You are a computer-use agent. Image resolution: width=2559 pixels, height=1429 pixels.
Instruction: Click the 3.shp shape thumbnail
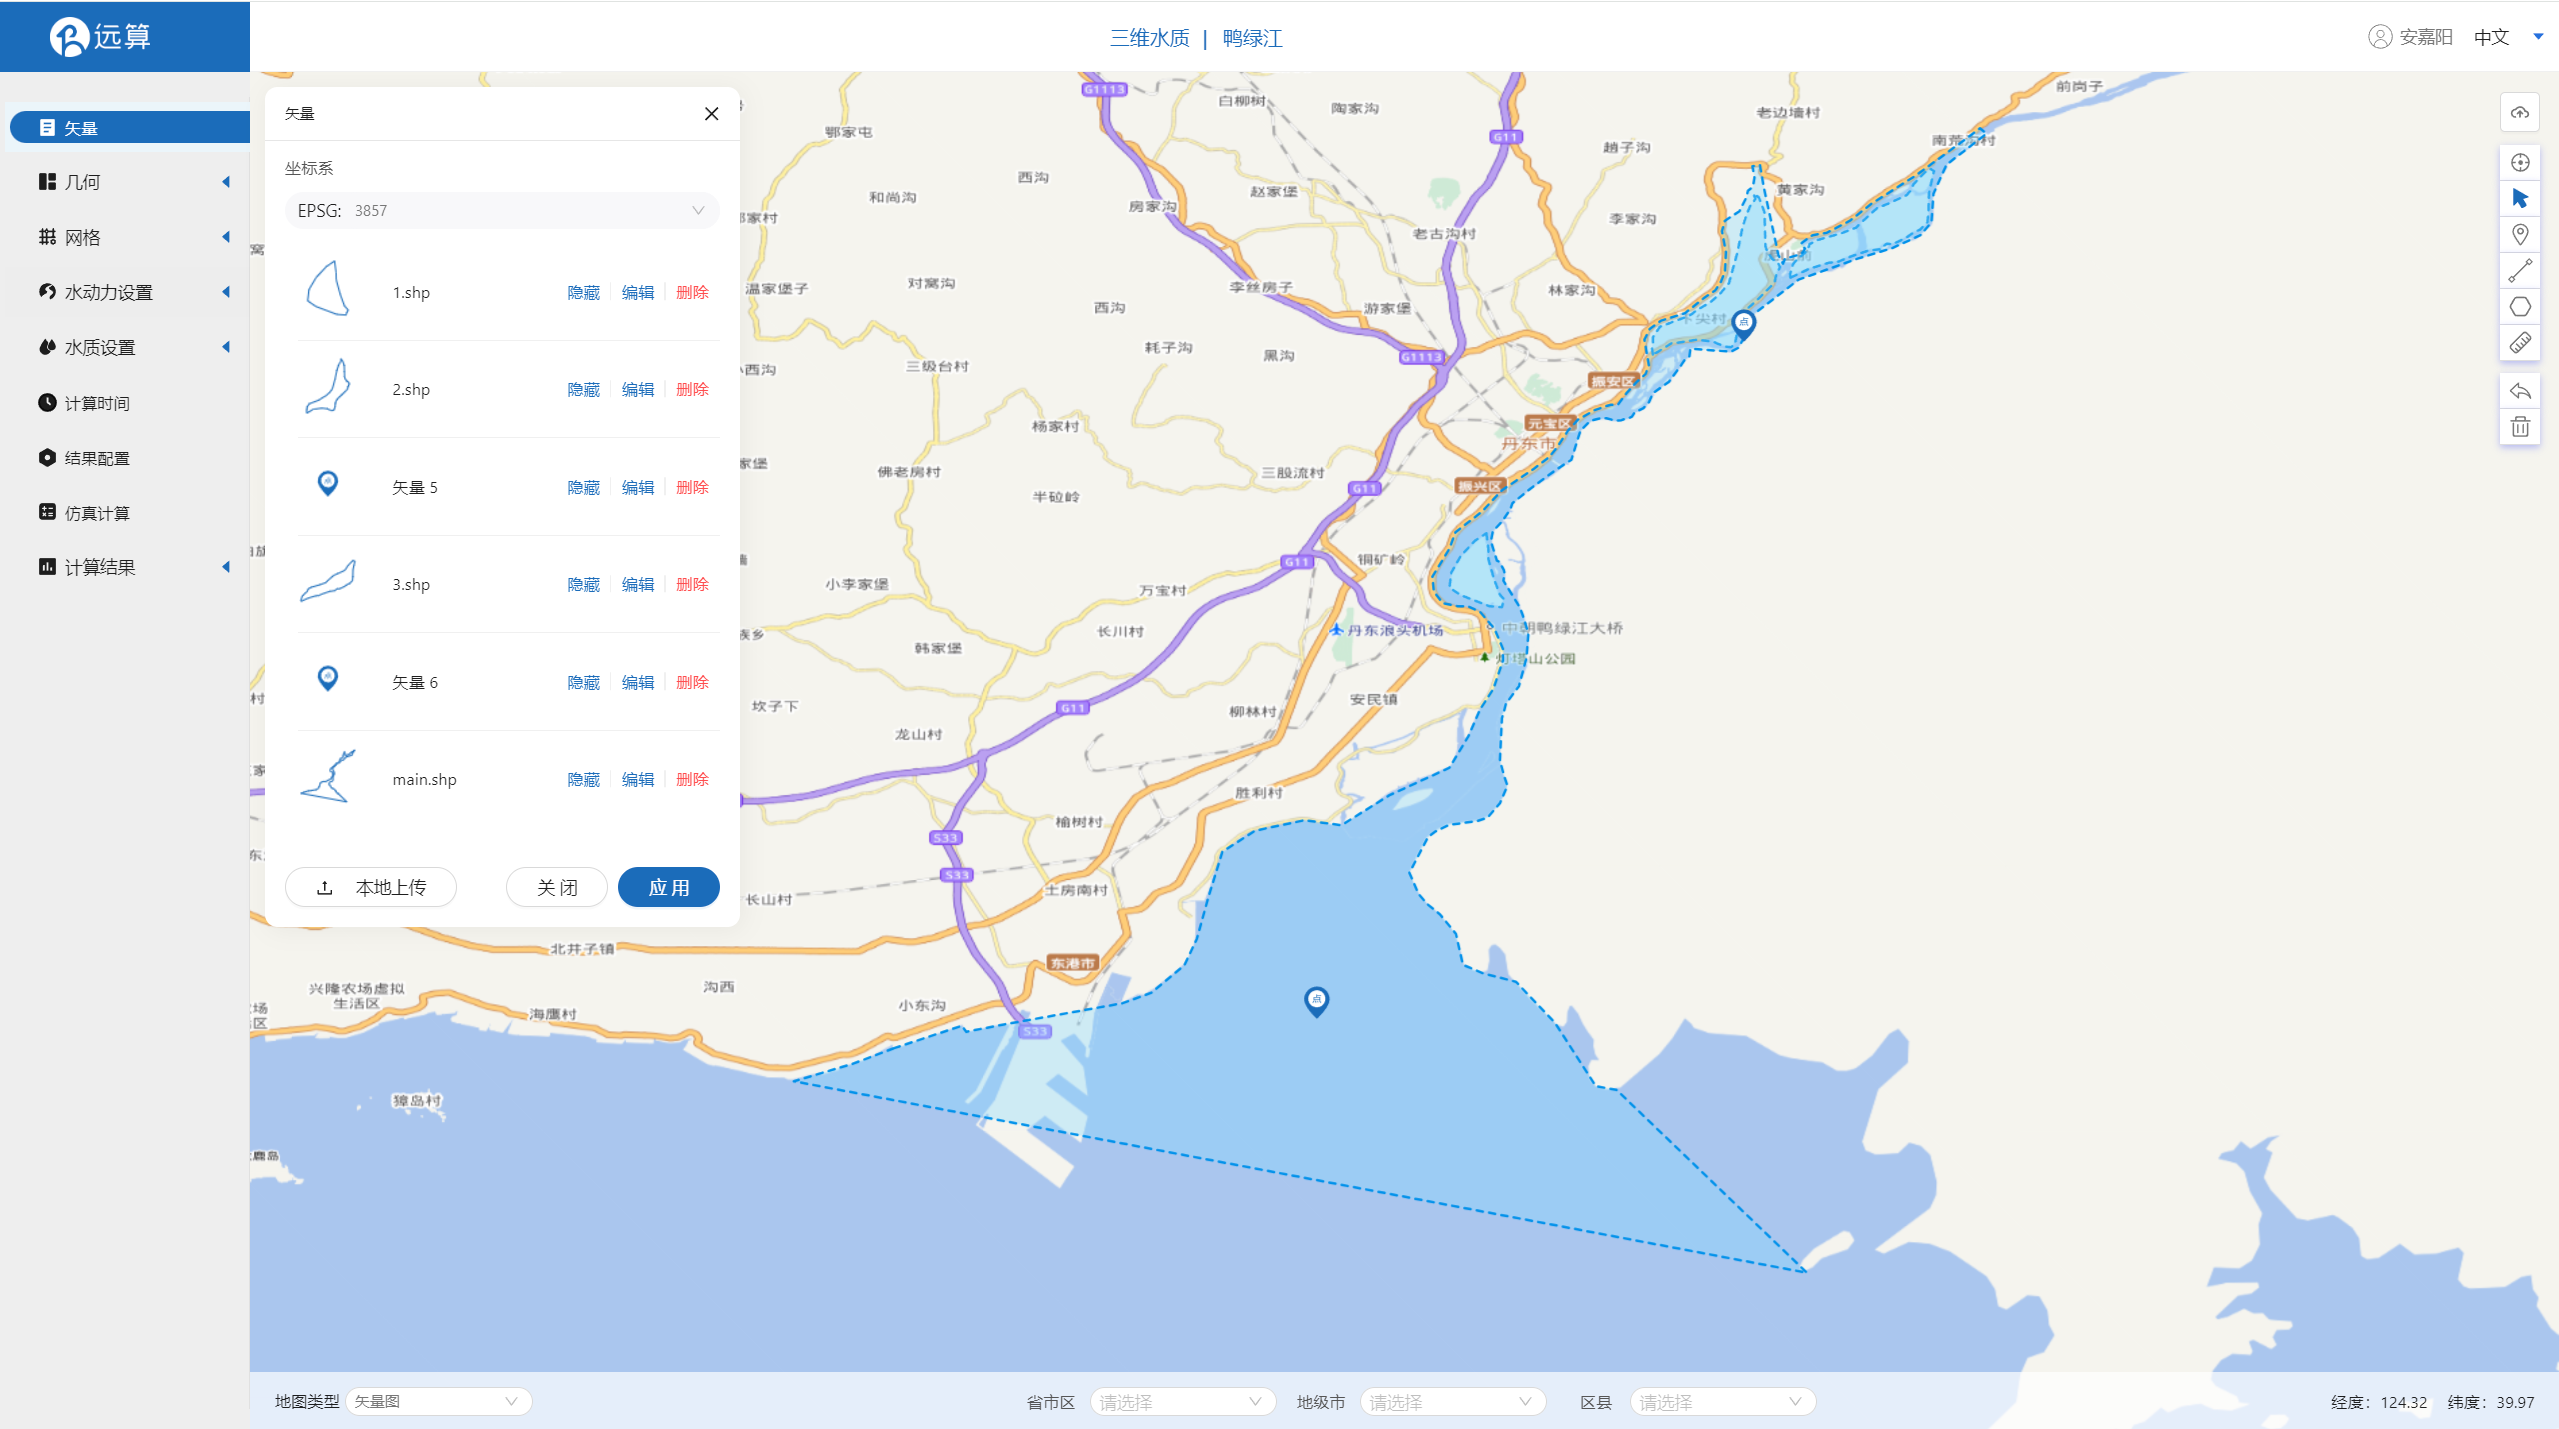(328, 581)
